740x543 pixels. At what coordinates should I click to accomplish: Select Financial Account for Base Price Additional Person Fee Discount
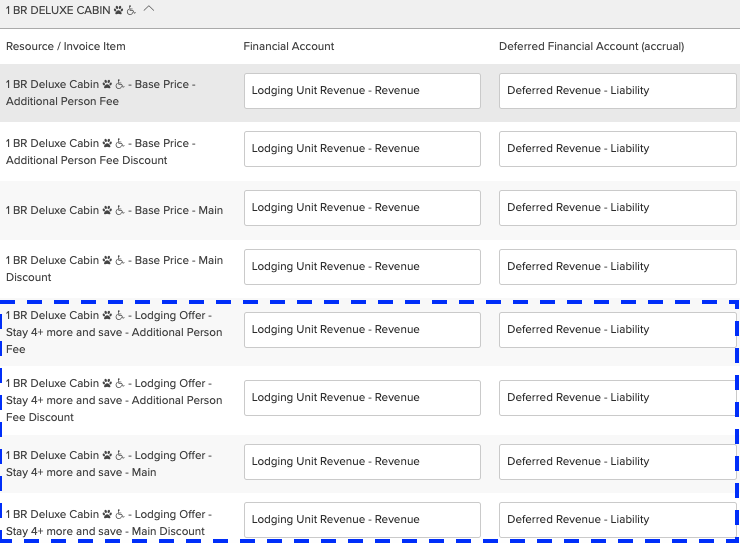click(x=362, y=149)
